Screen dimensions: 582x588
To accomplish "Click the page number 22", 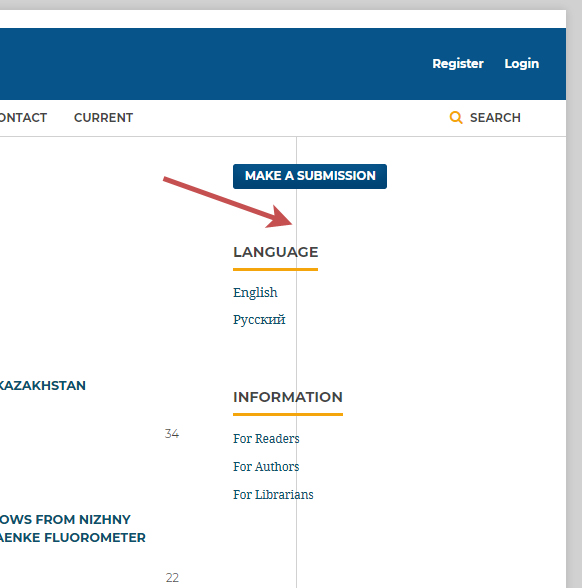I will tap(172, 578).
